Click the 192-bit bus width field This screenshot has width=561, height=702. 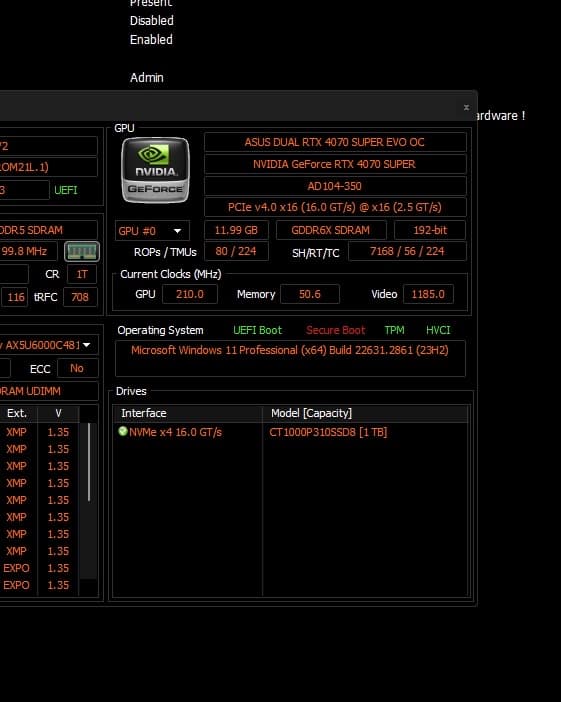[x=430, y=231]
